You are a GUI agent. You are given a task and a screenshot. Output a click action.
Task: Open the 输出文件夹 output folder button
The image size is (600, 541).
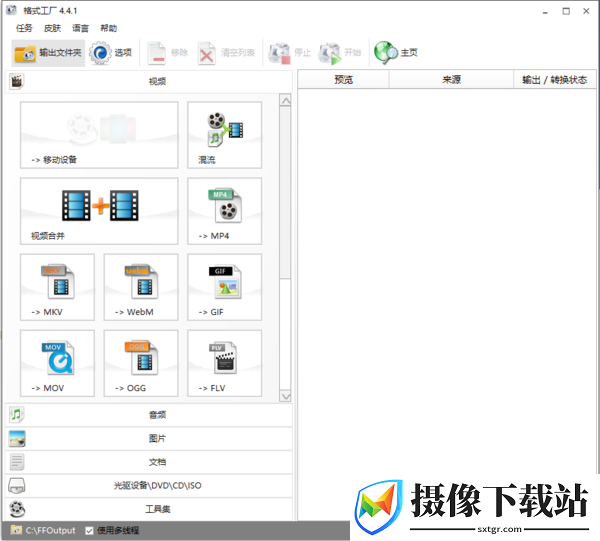click(48, 53)
